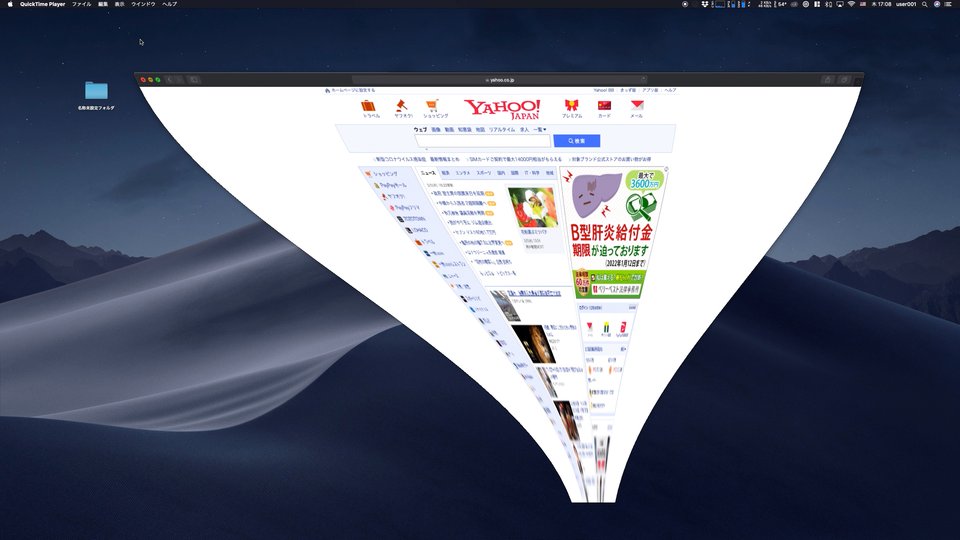
Task: Select the IT・科学 news tab
Action: point(532,173)
